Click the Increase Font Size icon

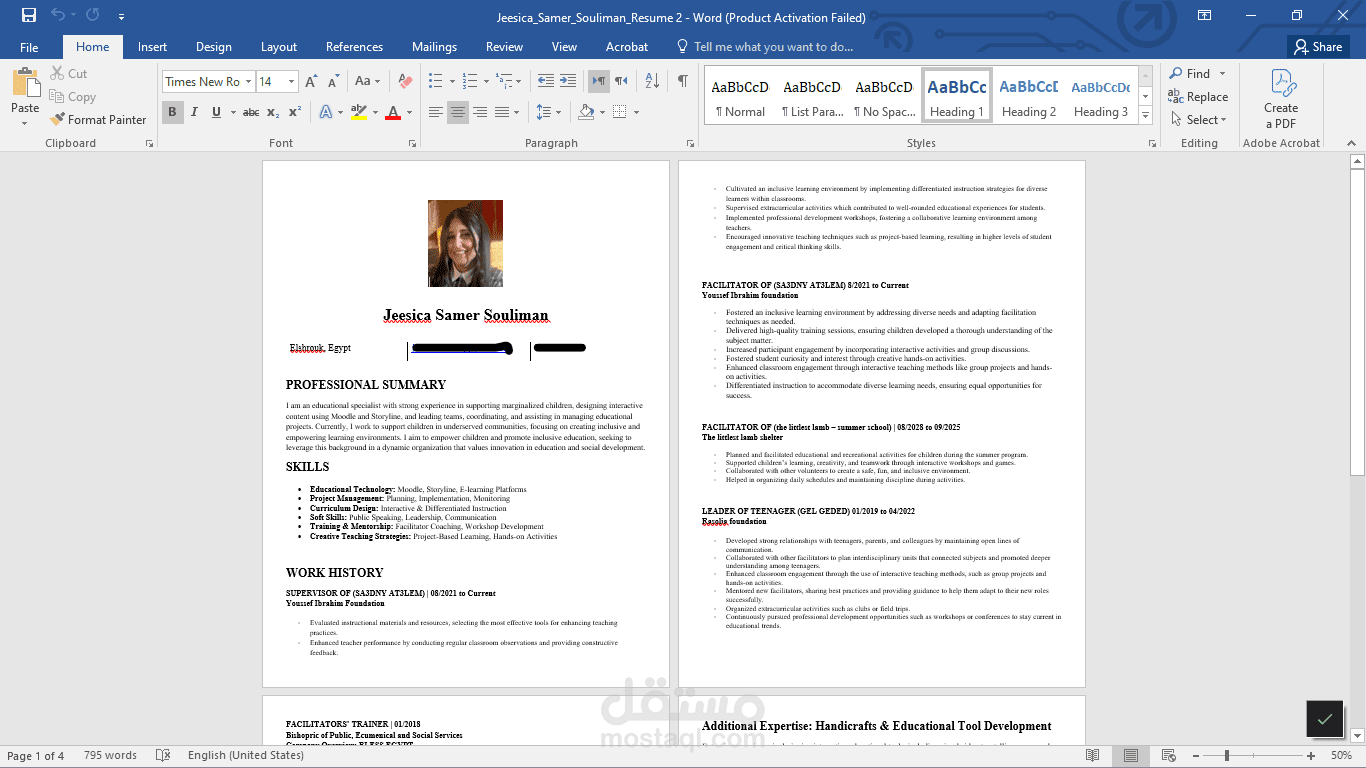pyautogui.click(x=311, y=82)
